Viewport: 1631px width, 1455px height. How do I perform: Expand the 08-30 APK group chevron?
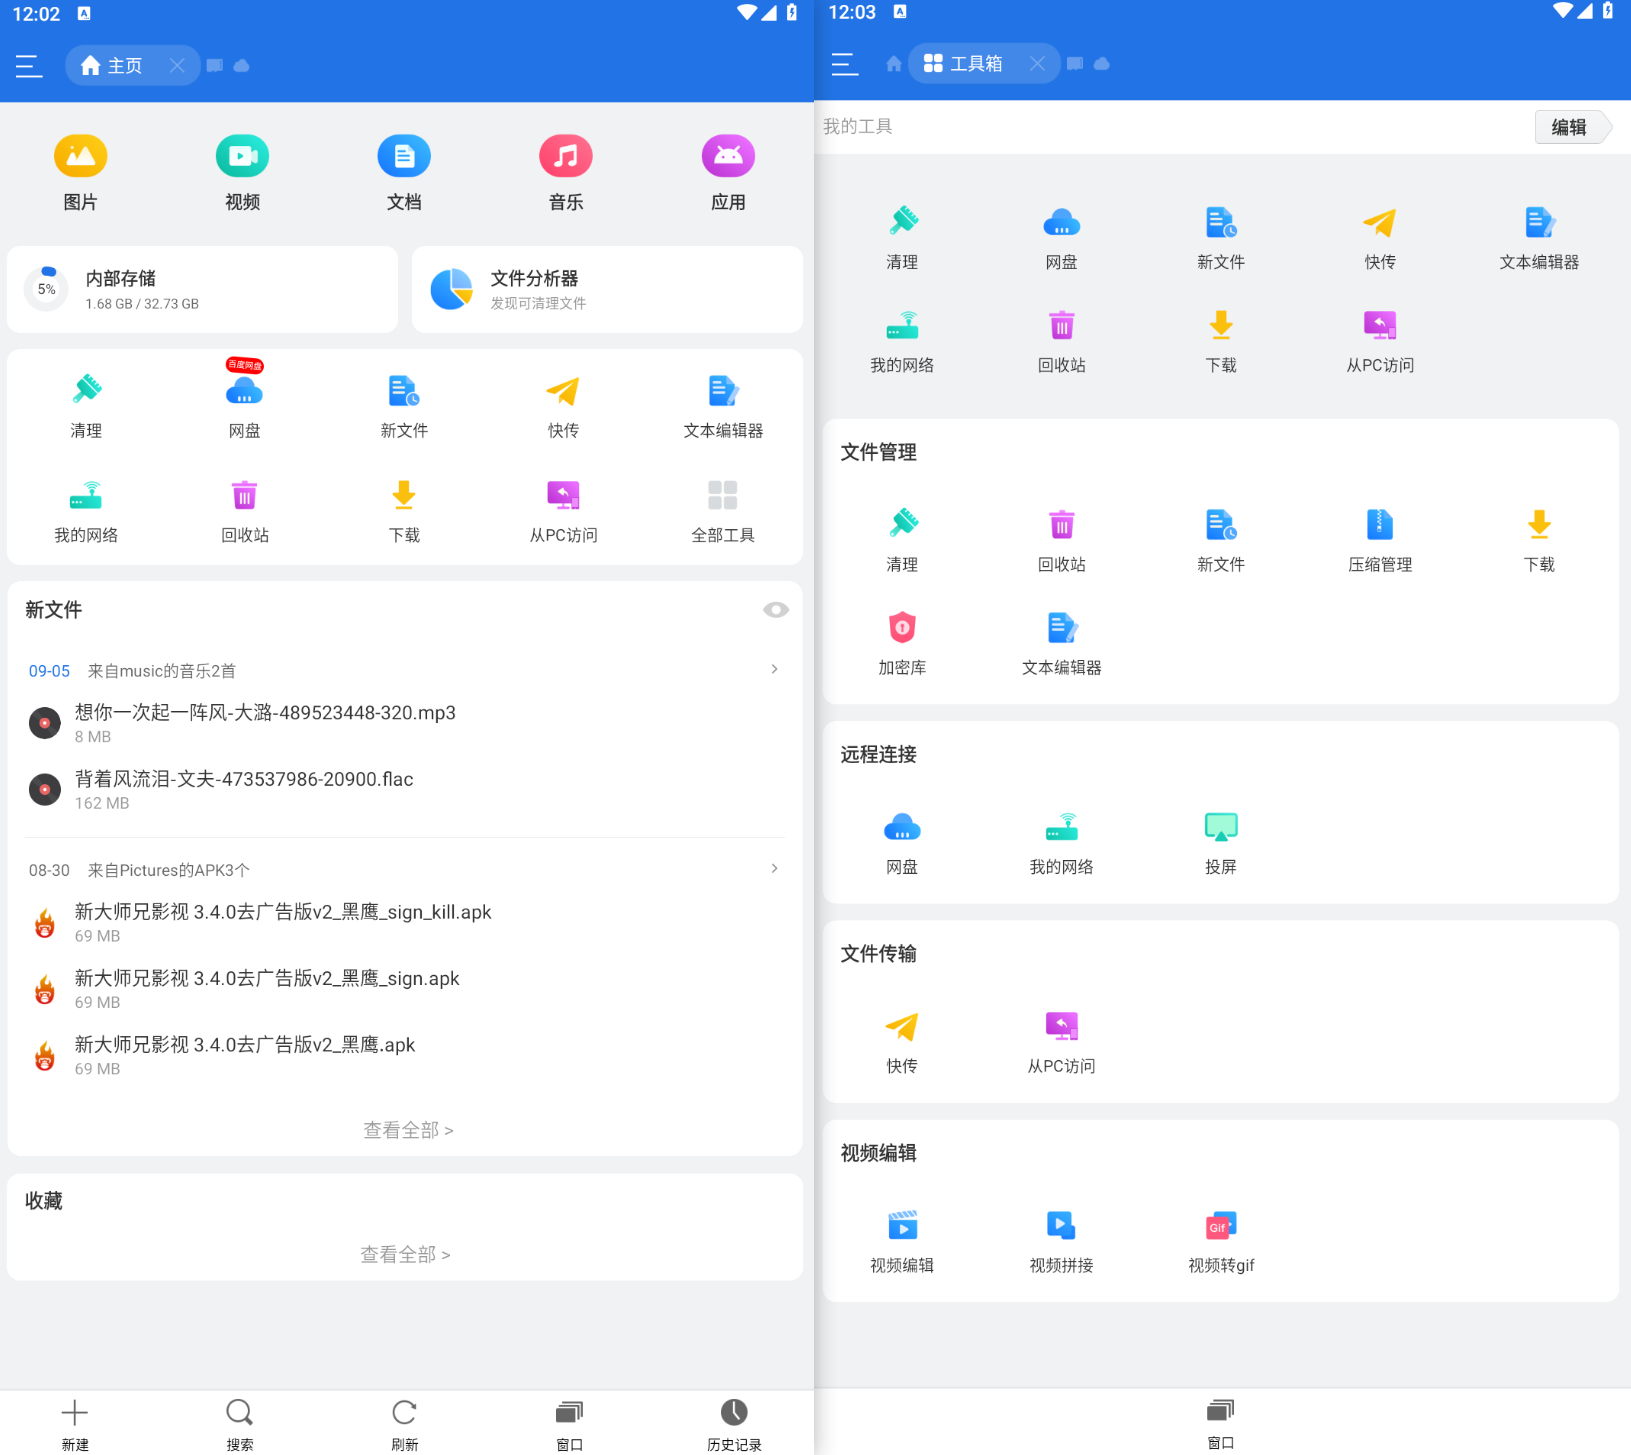click(x=774, y=869)
